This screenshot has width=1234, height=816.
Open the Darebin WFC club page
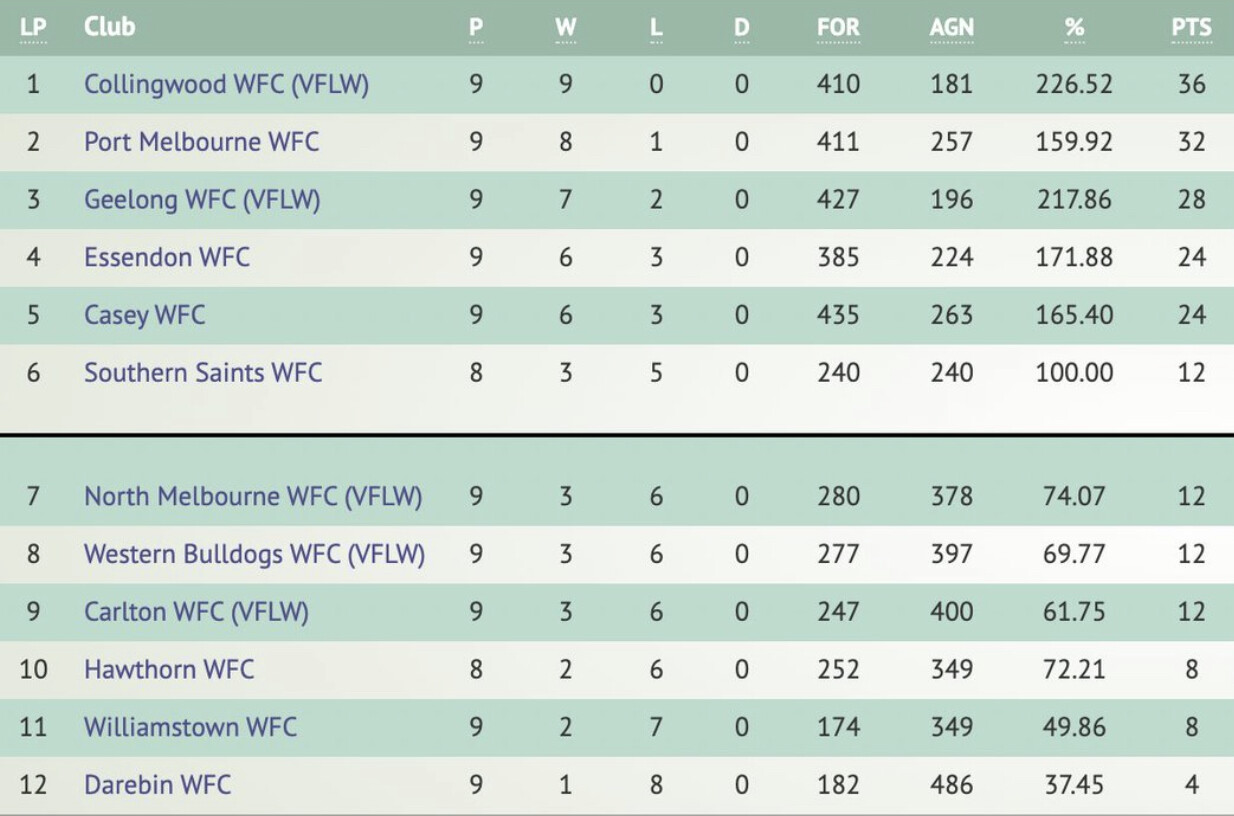pos(157,785)
